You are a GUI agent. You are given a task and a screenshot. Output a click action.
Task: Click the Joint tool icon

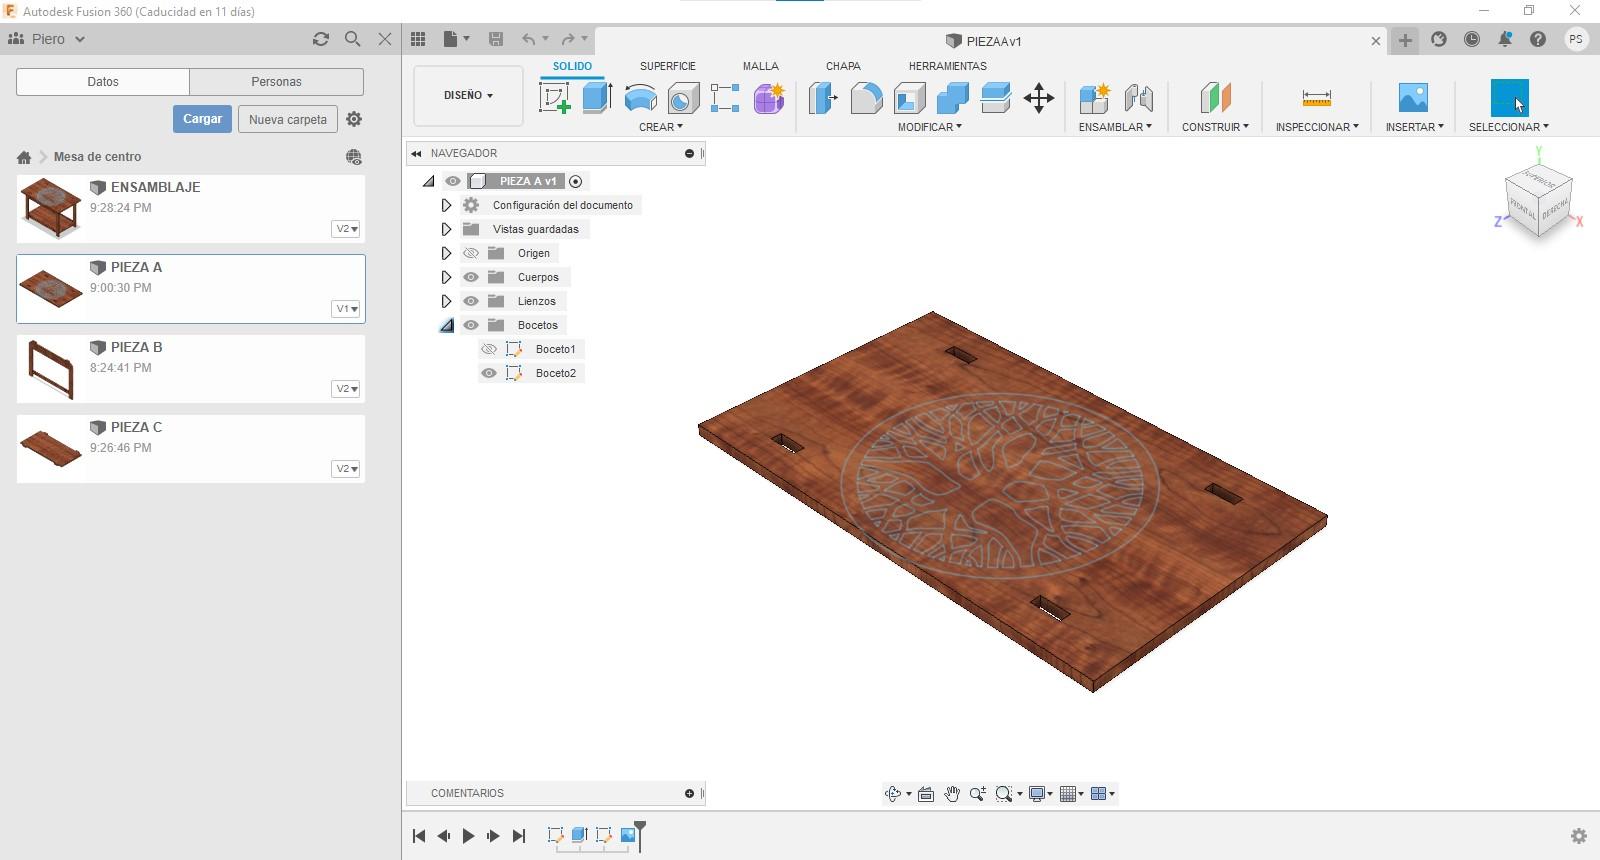point(1138,98)
